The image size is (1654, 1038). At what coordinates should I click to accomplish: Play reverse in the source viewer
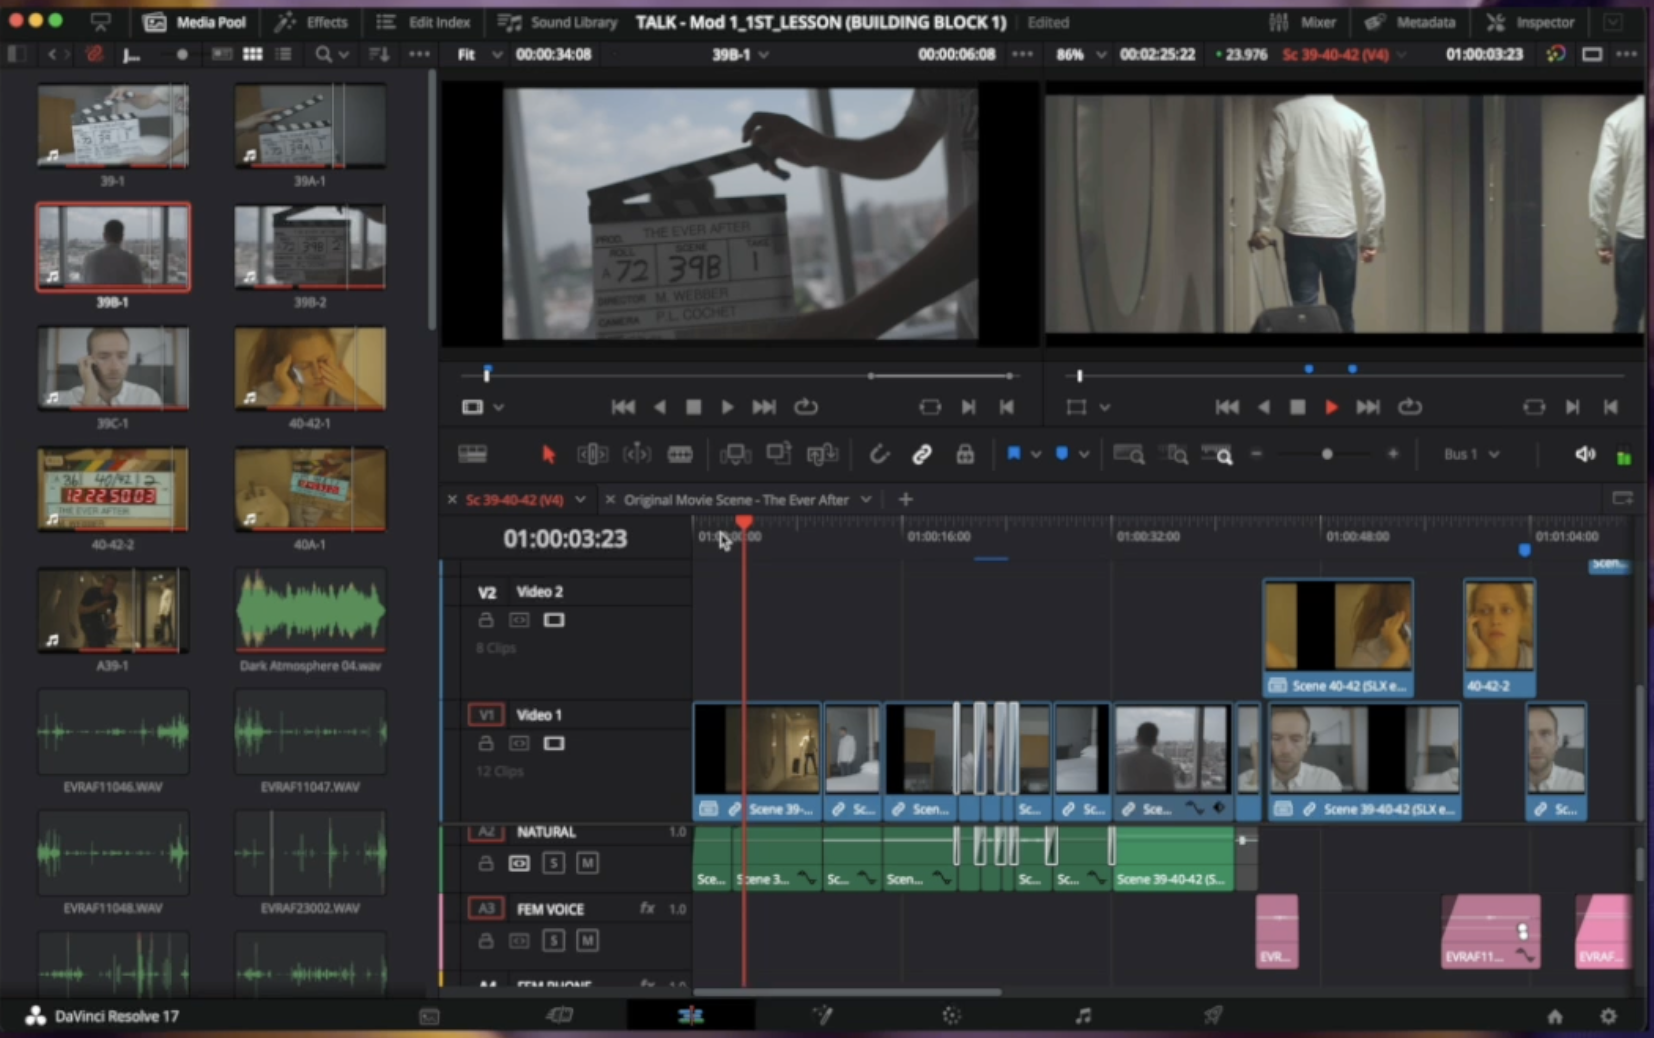click(660, 407)
